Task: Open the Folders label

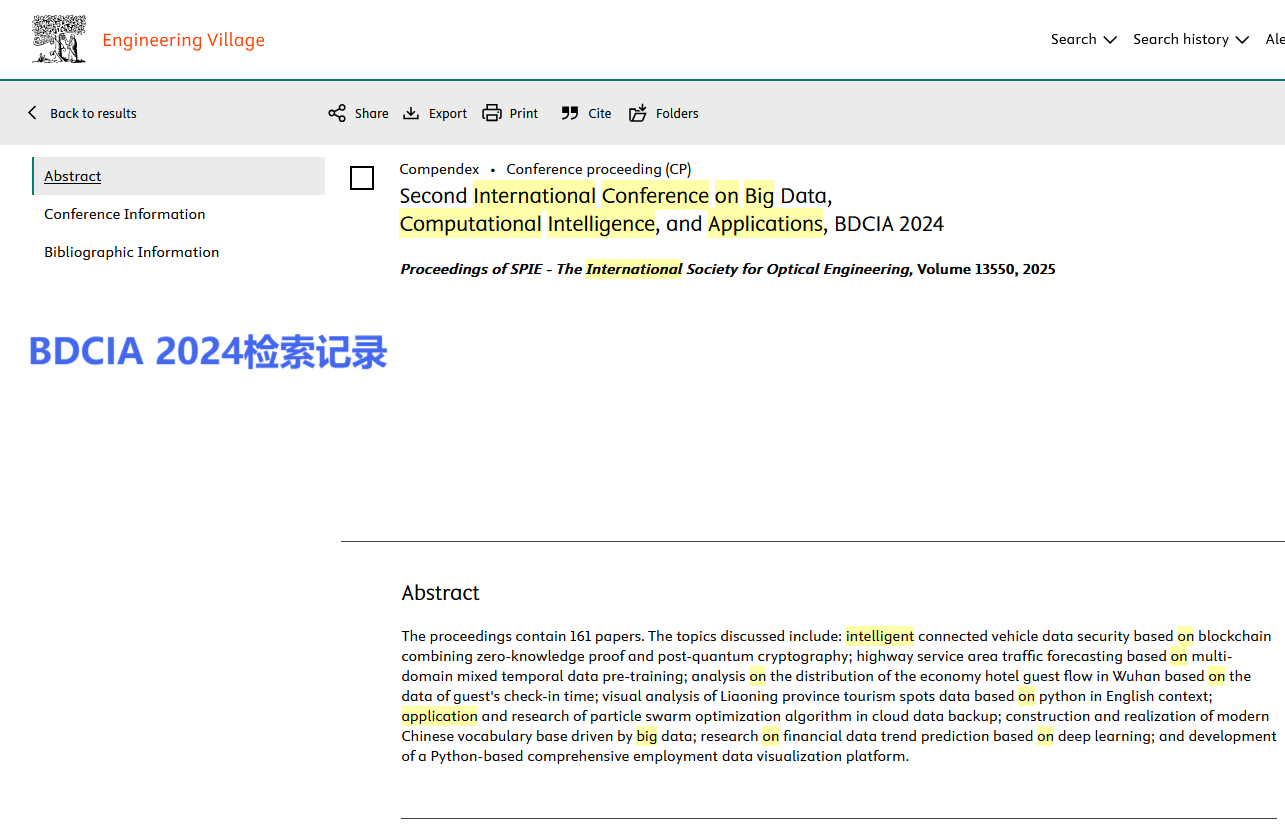Action: pos(677,113)
